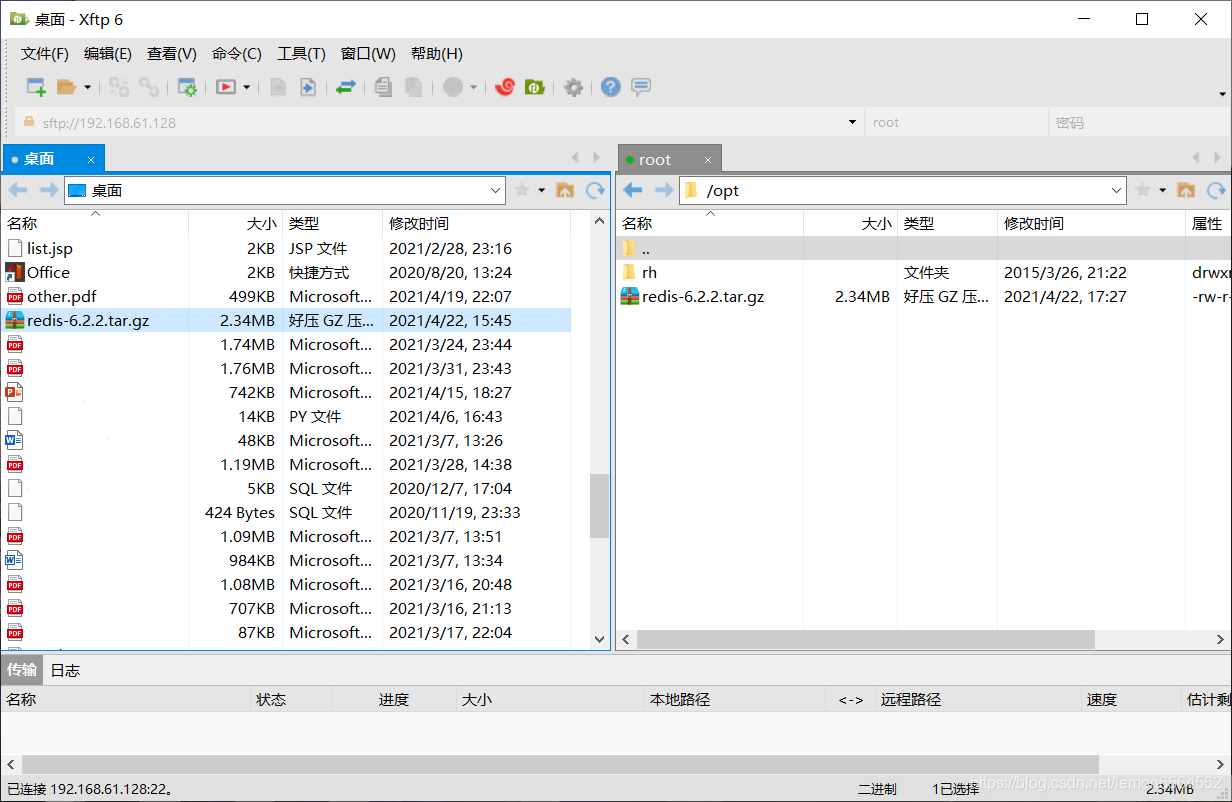Click the New Session toolbar icon
Image resolution: width=1232 pixels, height=802 pixels.
point(36,87)
